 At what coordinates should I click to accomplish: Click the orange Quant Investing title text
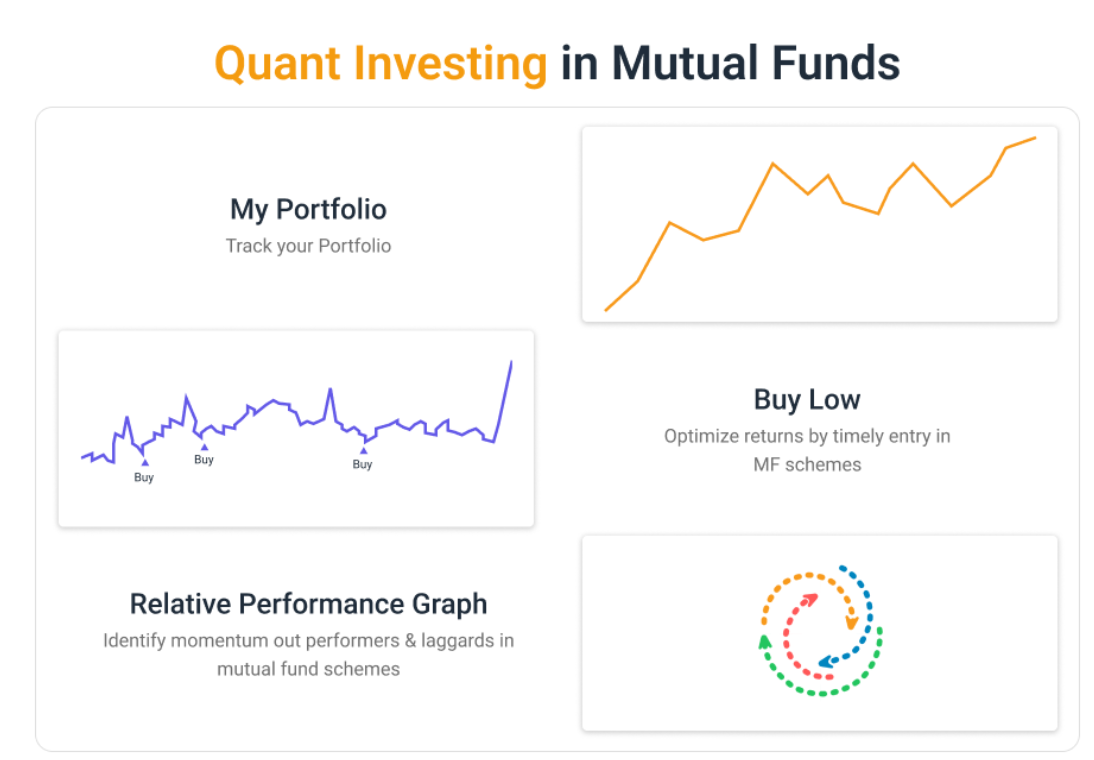[x=381, y=64]
